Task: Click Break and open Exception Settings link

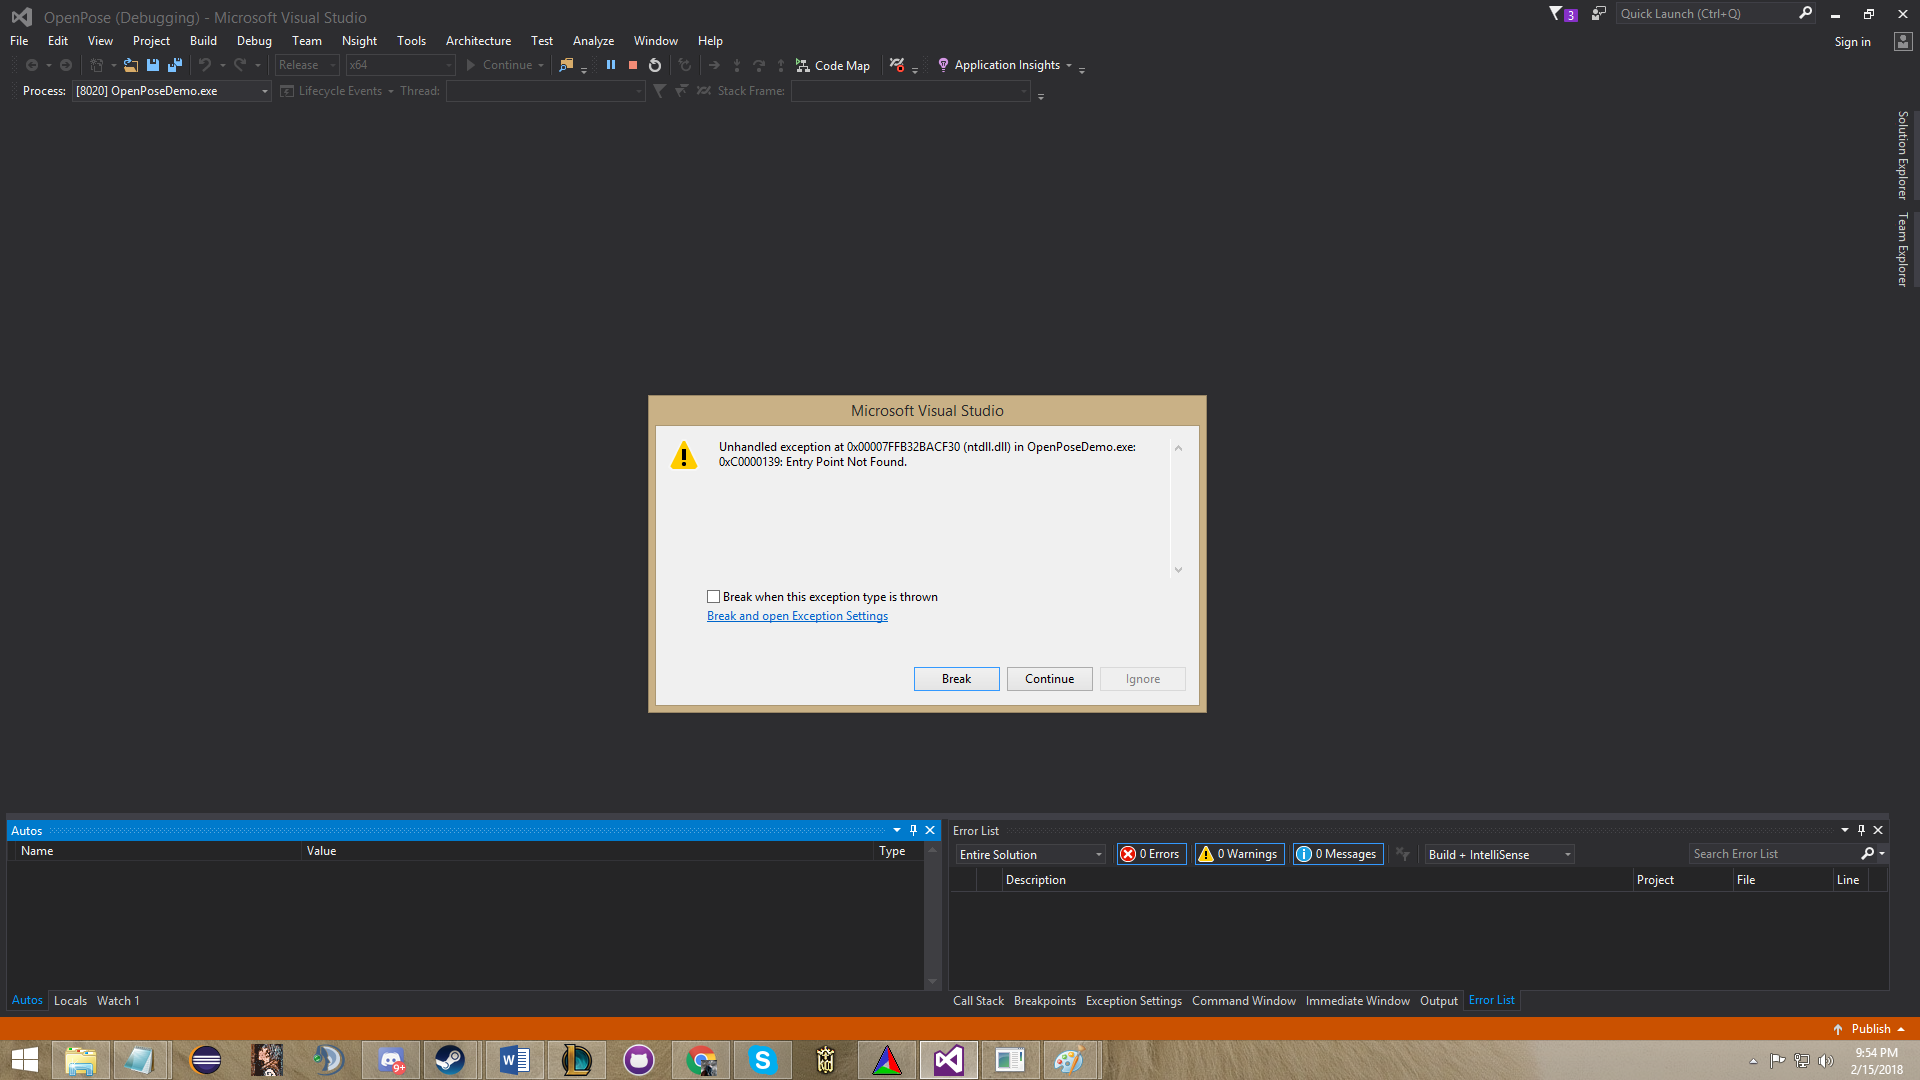Action: (797, 615)
